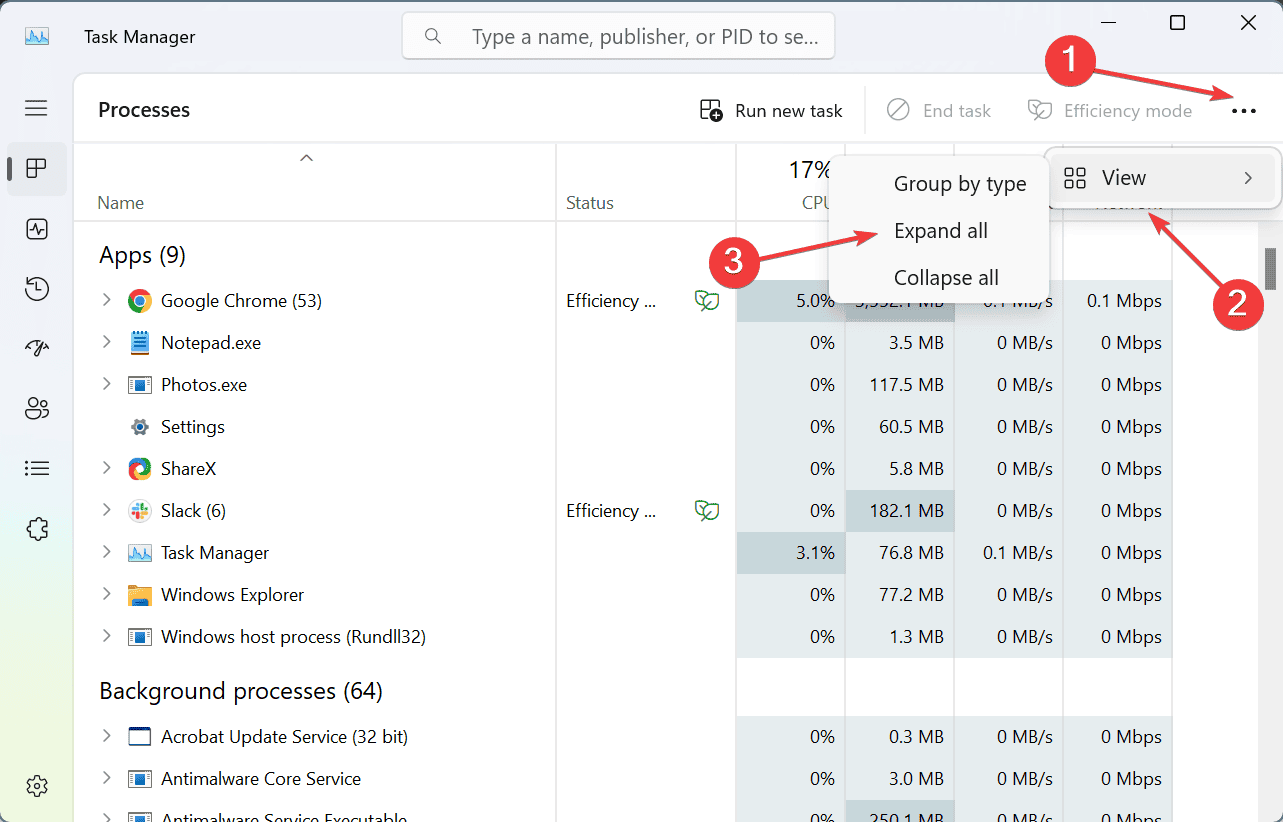Open App history from sidebar
The height and width of the screenshot is (822, 1283).
(x=37, y=289)
